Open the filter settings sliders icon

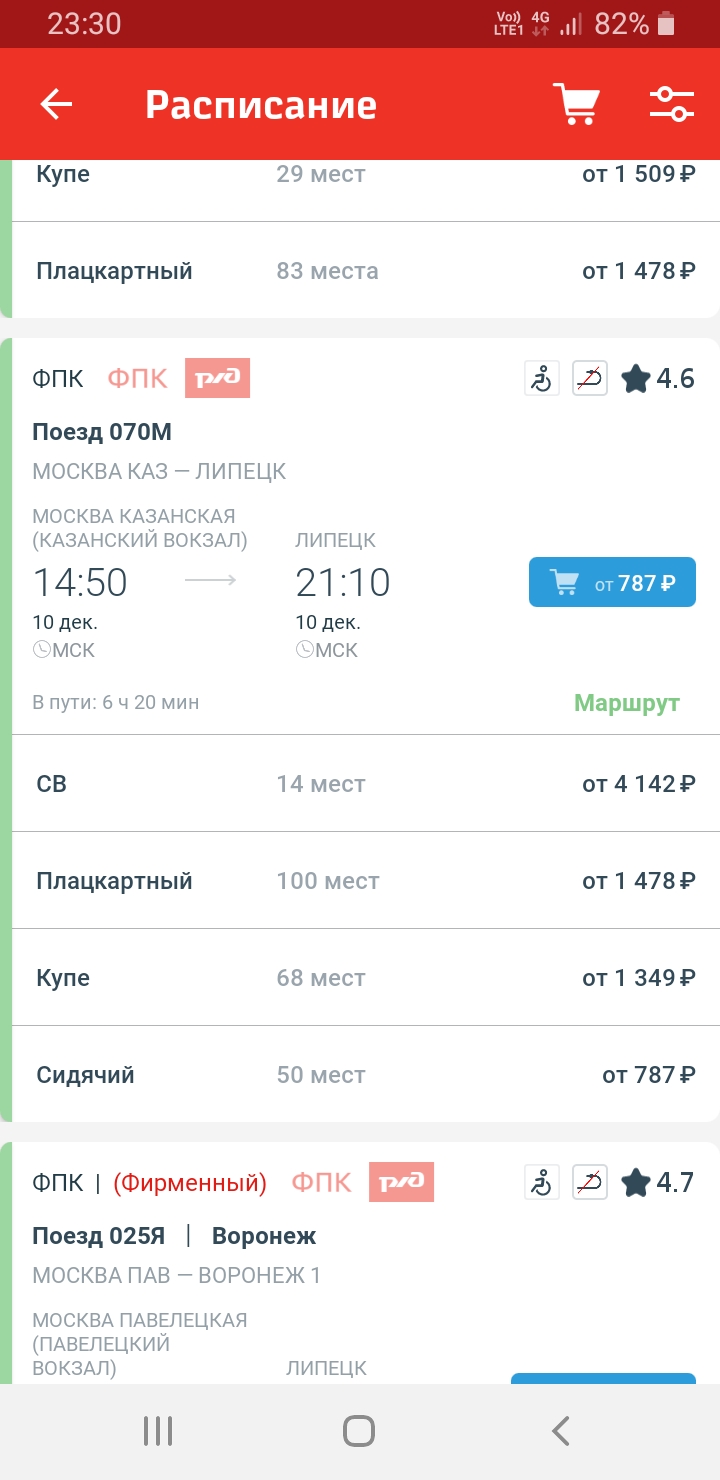click(672, 104)
